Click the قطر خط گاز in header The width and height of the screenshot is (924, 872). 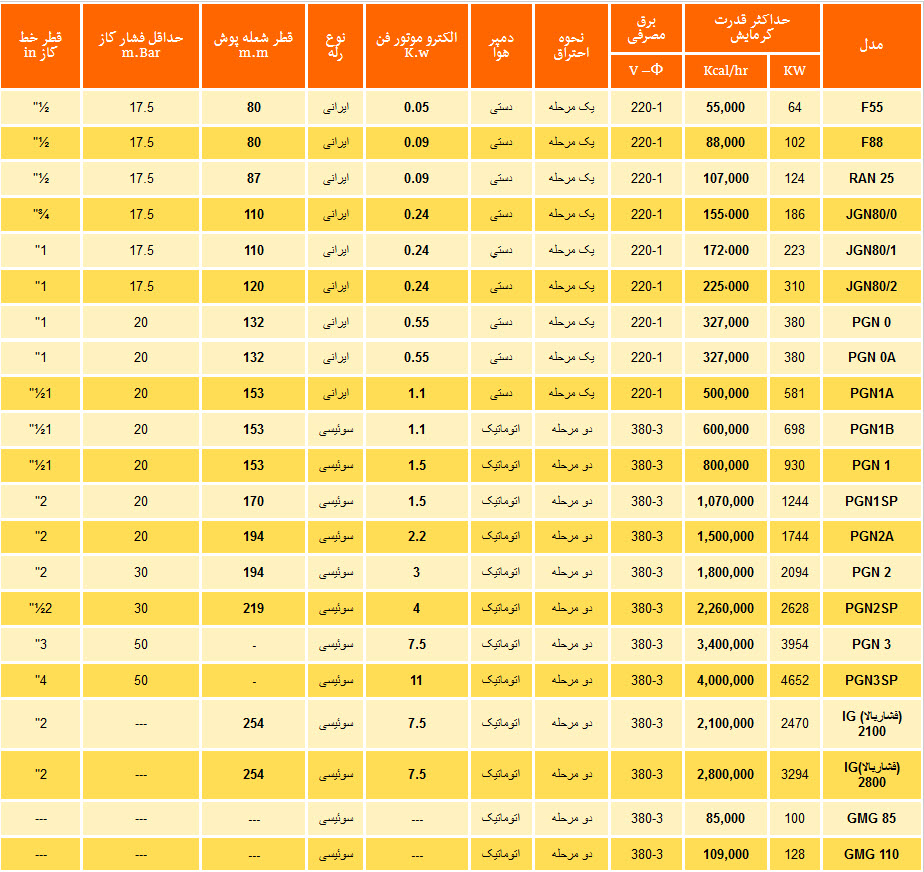pos(41,46)
